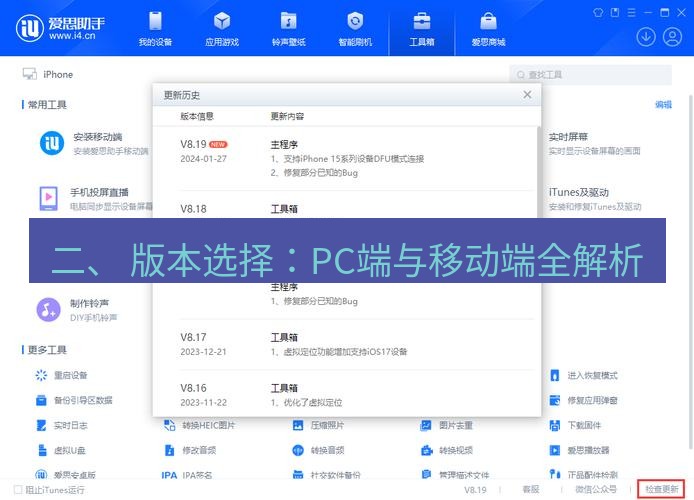Screen dimensions: 694x500
Task: Click the 微信公众号 link in status bar
Action: [x=595, y=489]
